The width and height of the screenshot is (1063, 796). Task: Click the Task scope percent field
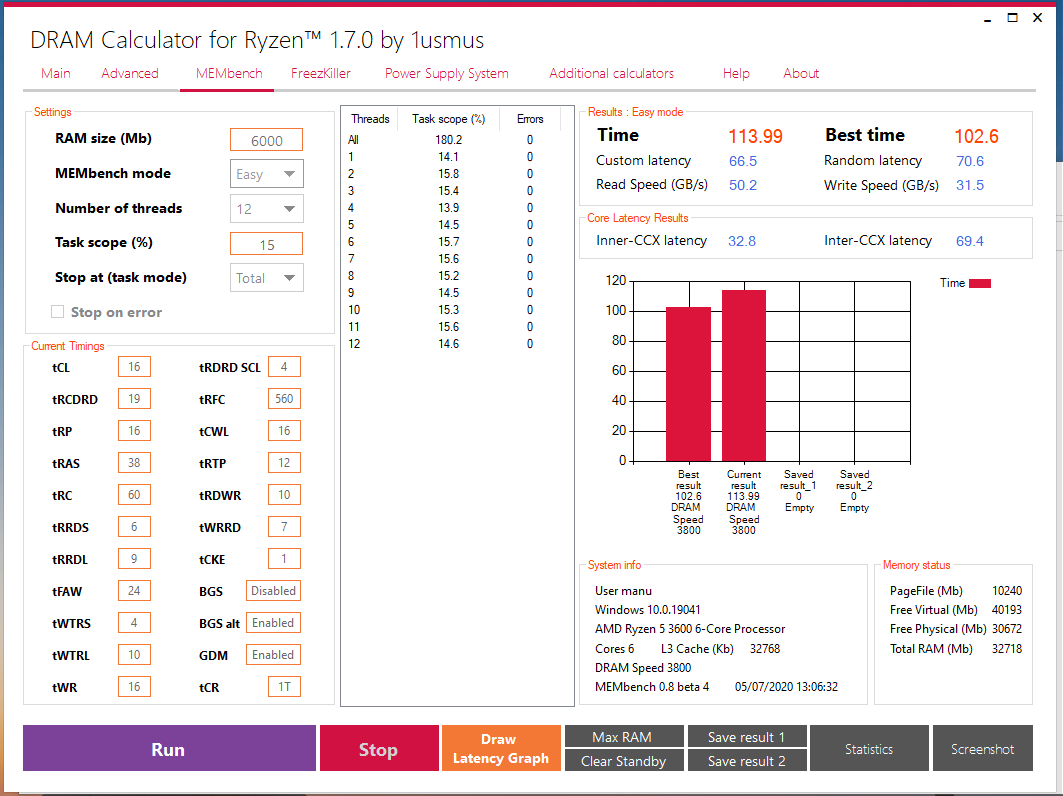click(266, 244)
